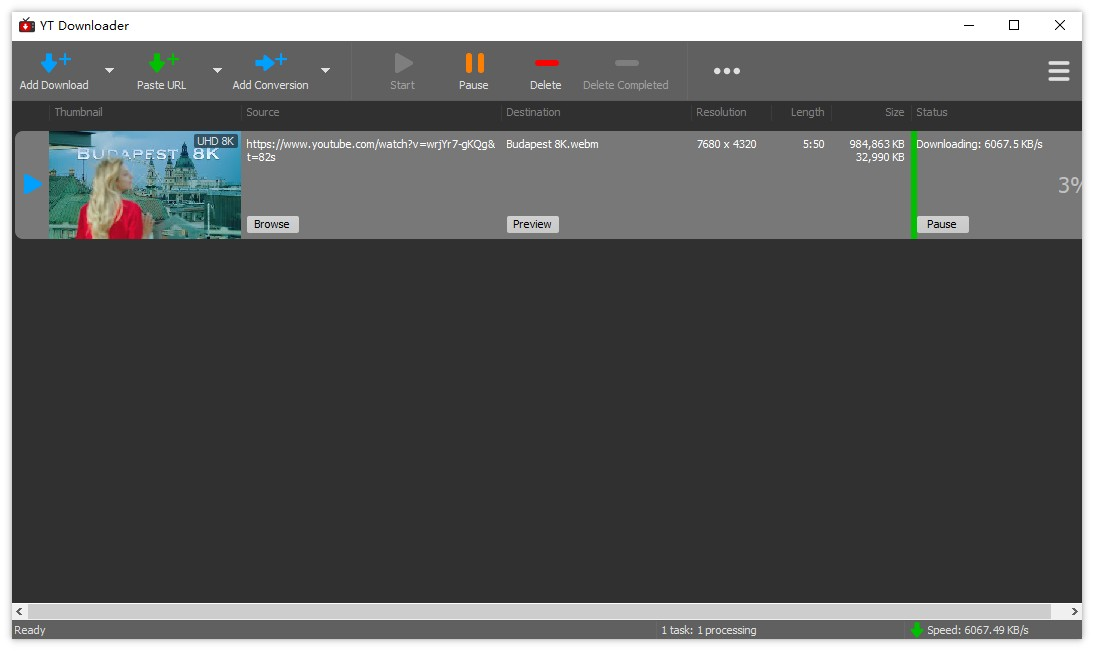Click the Speed: 6067.49 KB/s status text

pyautogui.click(x=977, y=630)
